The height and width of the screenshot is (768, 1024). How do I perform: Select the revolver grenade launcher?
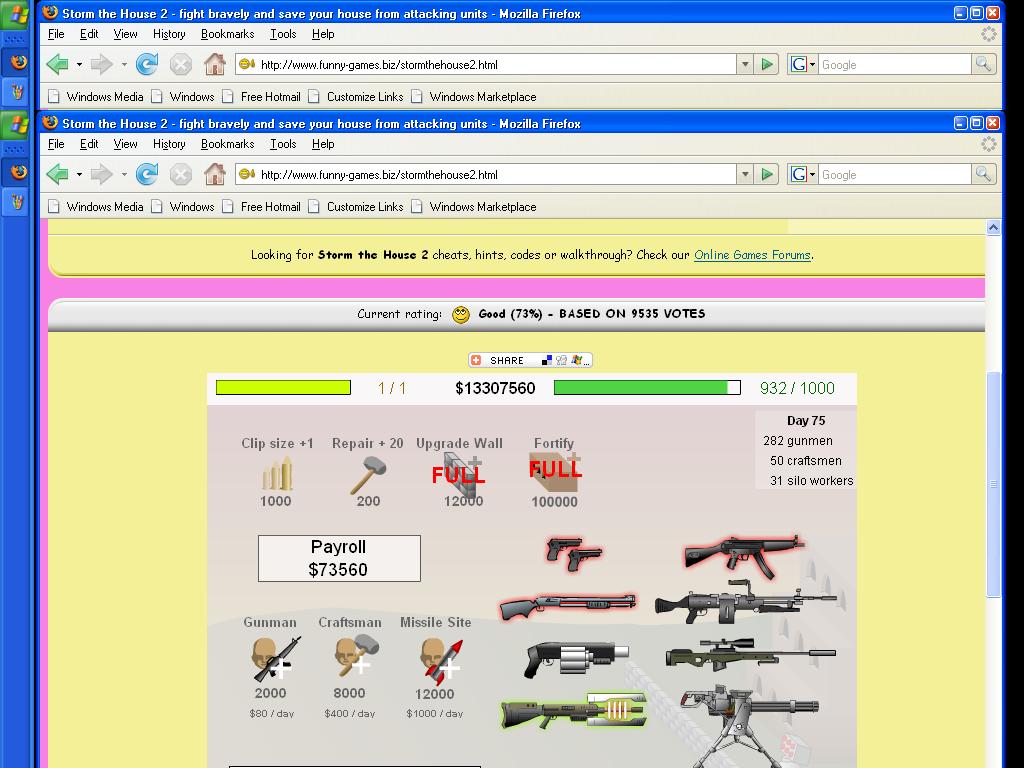point(576,658)
